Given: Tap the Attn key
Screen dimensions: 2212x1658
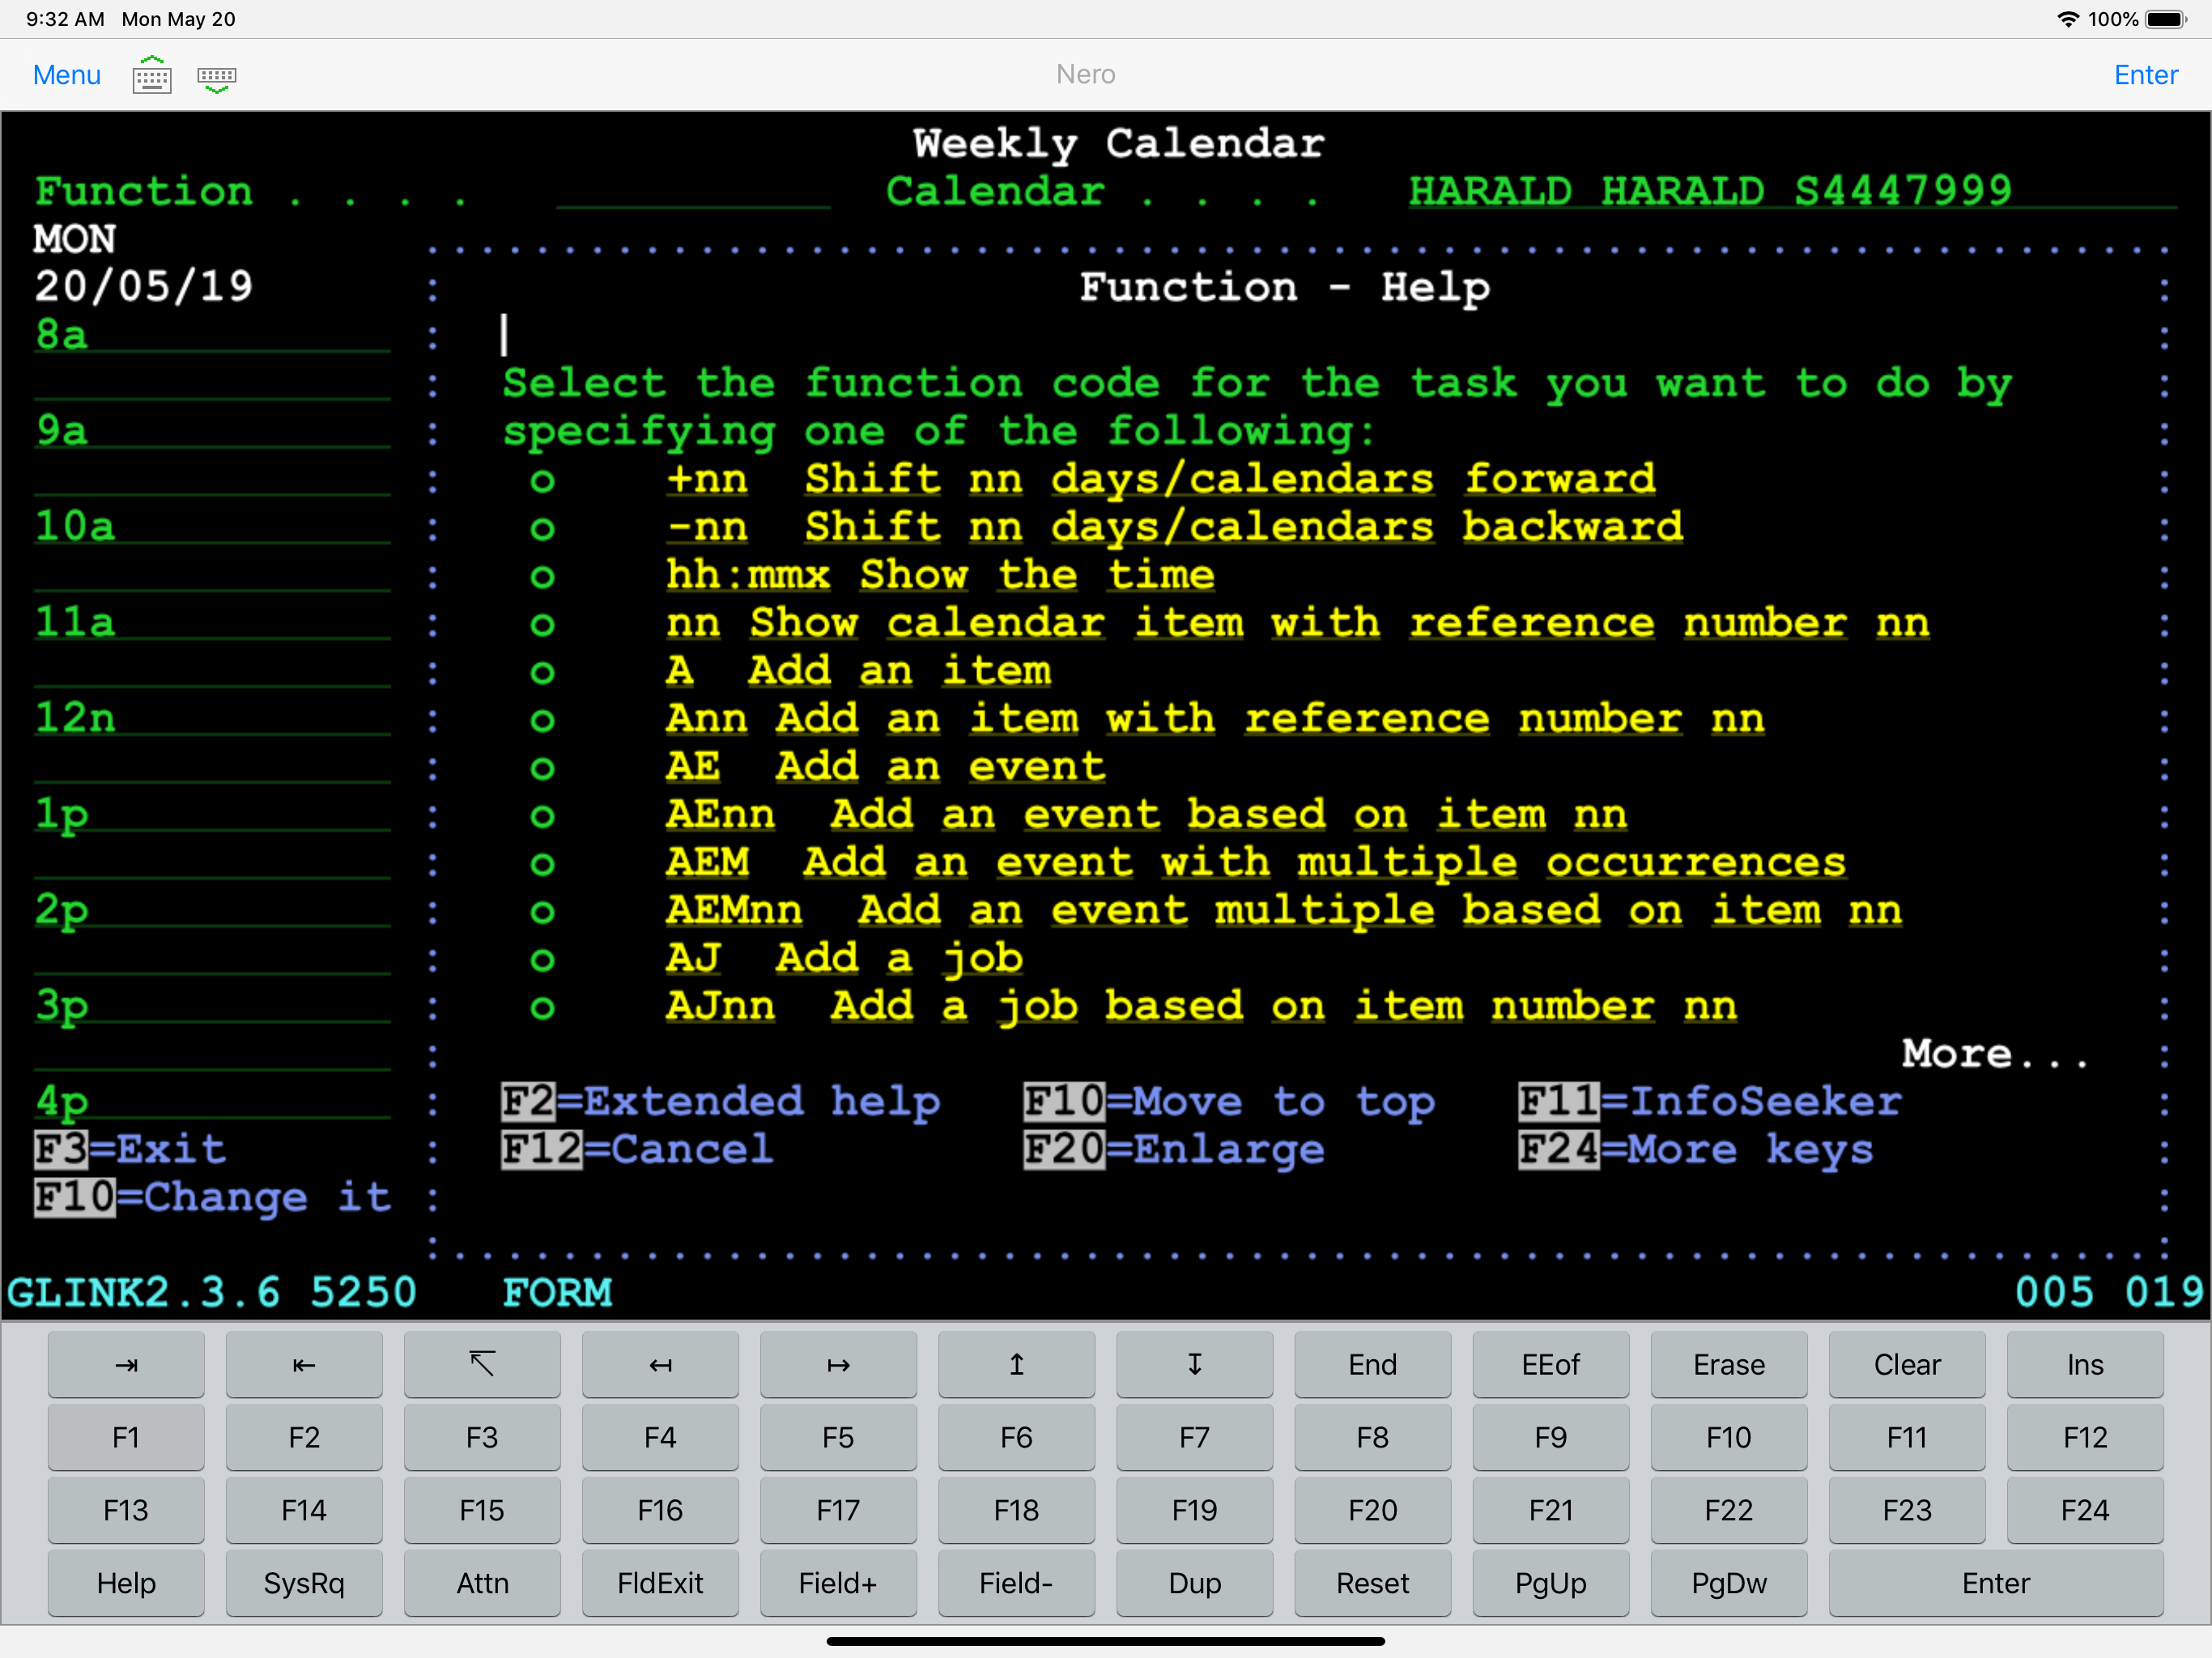Looking at the screenshot, I should [482, 1583].
